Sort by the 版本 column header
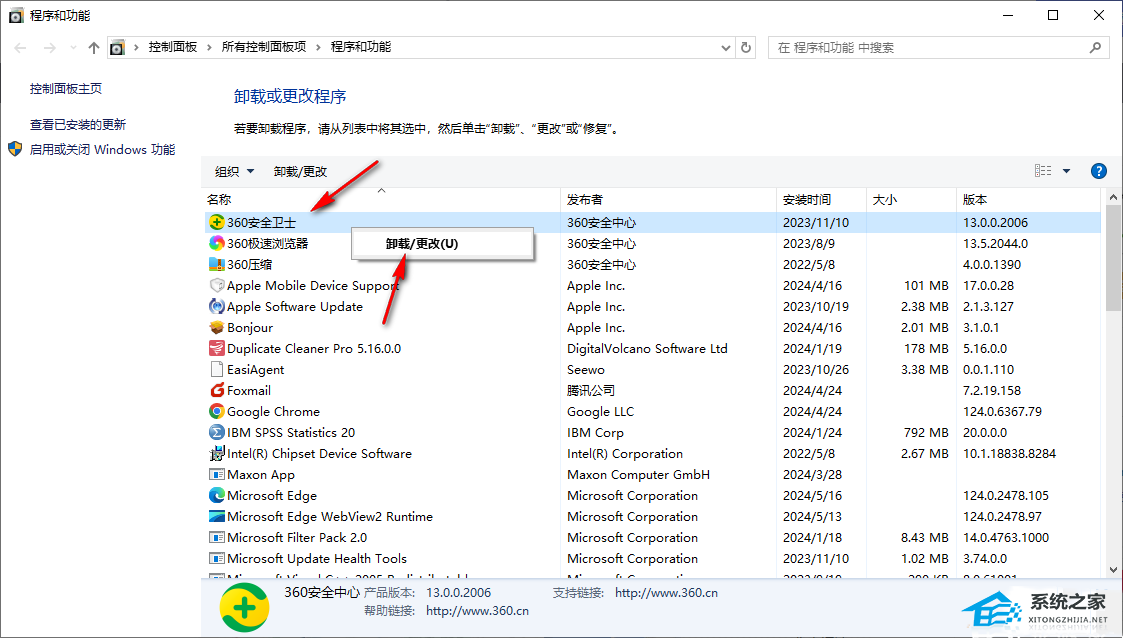1123x638 pixels. 1028,200
